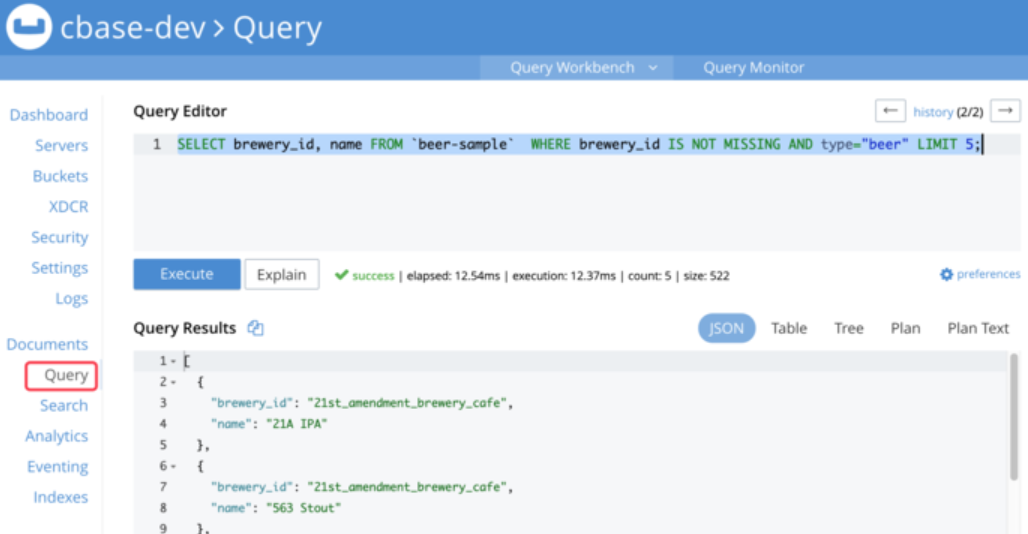1028x534 pixels.
Task: Go to next query in history
Action: [1005, 111]
